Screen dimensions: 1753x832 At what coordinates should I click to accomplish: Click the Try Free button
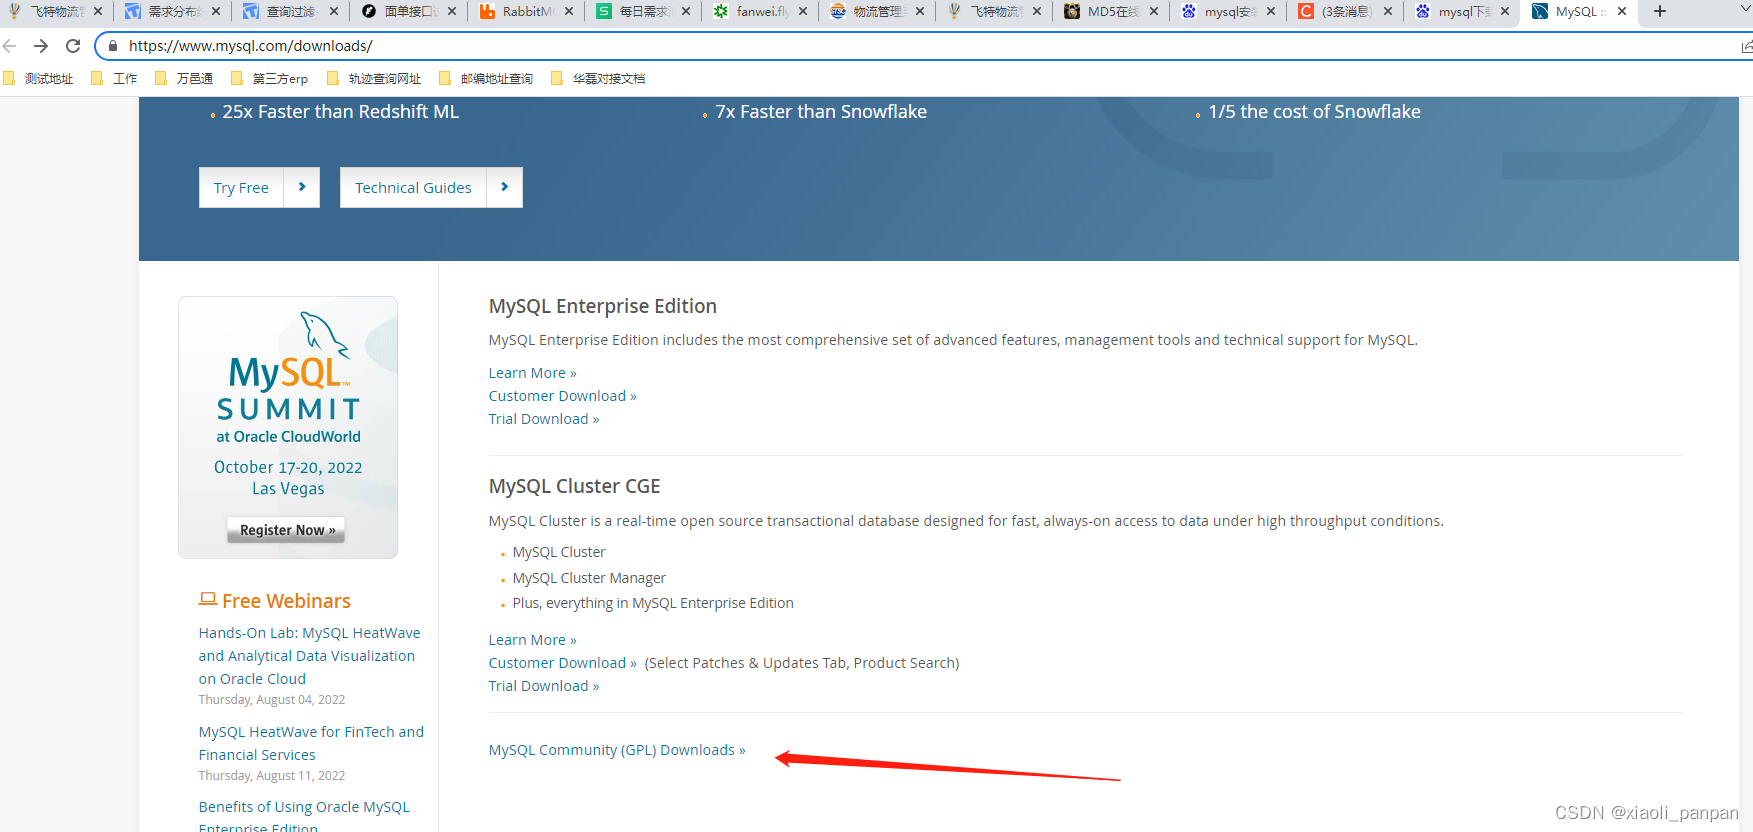pos(241,188)
